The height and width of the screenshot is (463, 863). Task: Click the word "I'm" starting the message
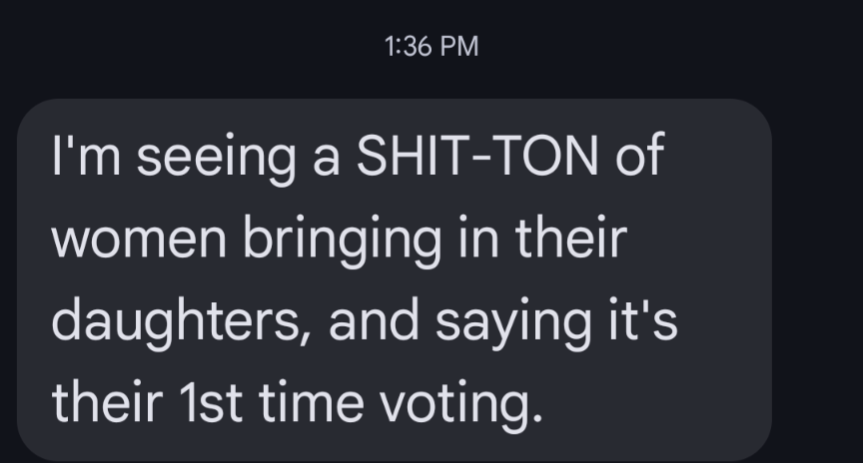point(86,155)
